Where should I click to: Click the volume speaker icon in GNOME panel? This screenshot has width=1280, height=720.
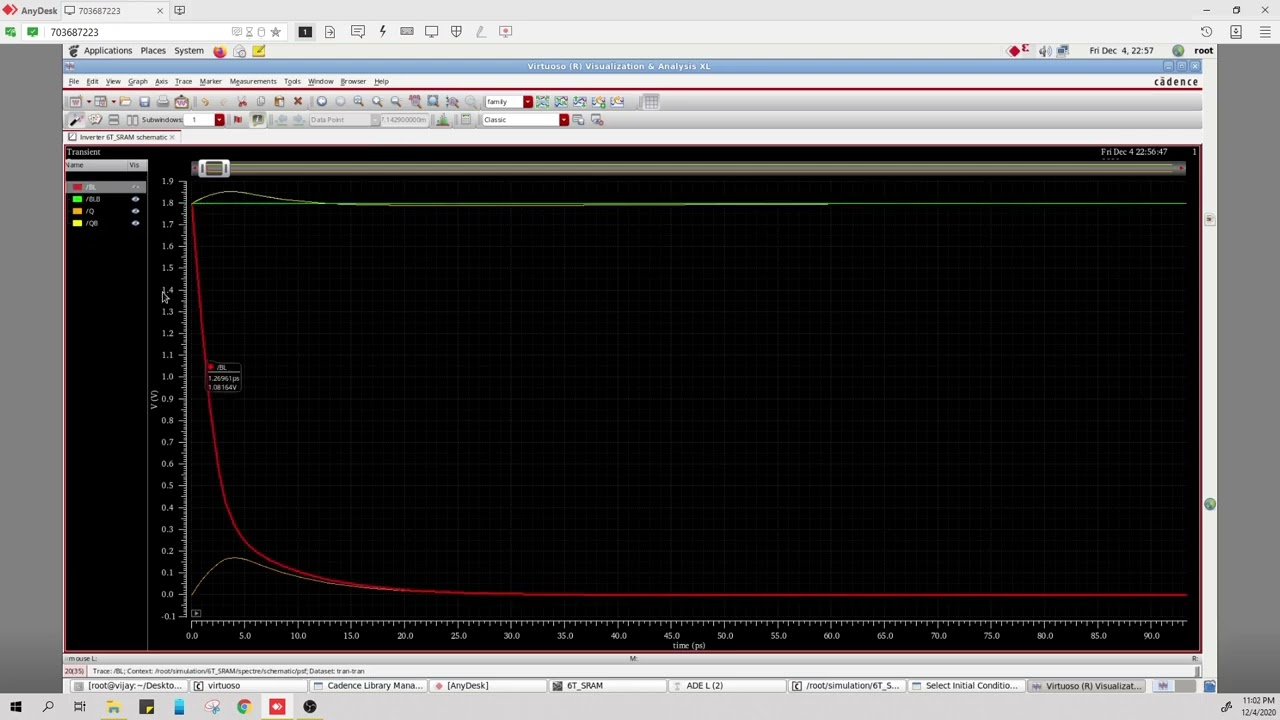(x=1045, y=51)
